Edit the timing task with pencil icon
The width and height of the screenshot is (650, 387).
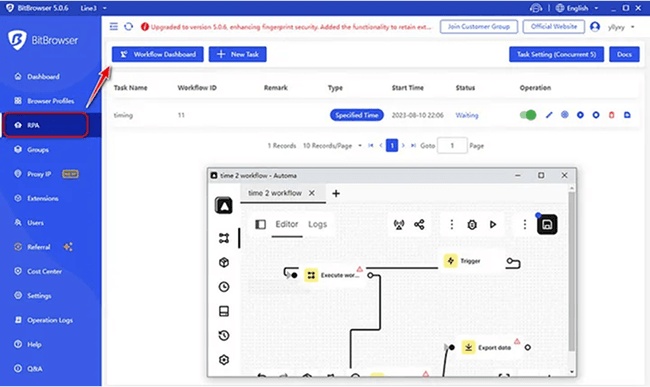pyautogui.click(x=549, y=115)
